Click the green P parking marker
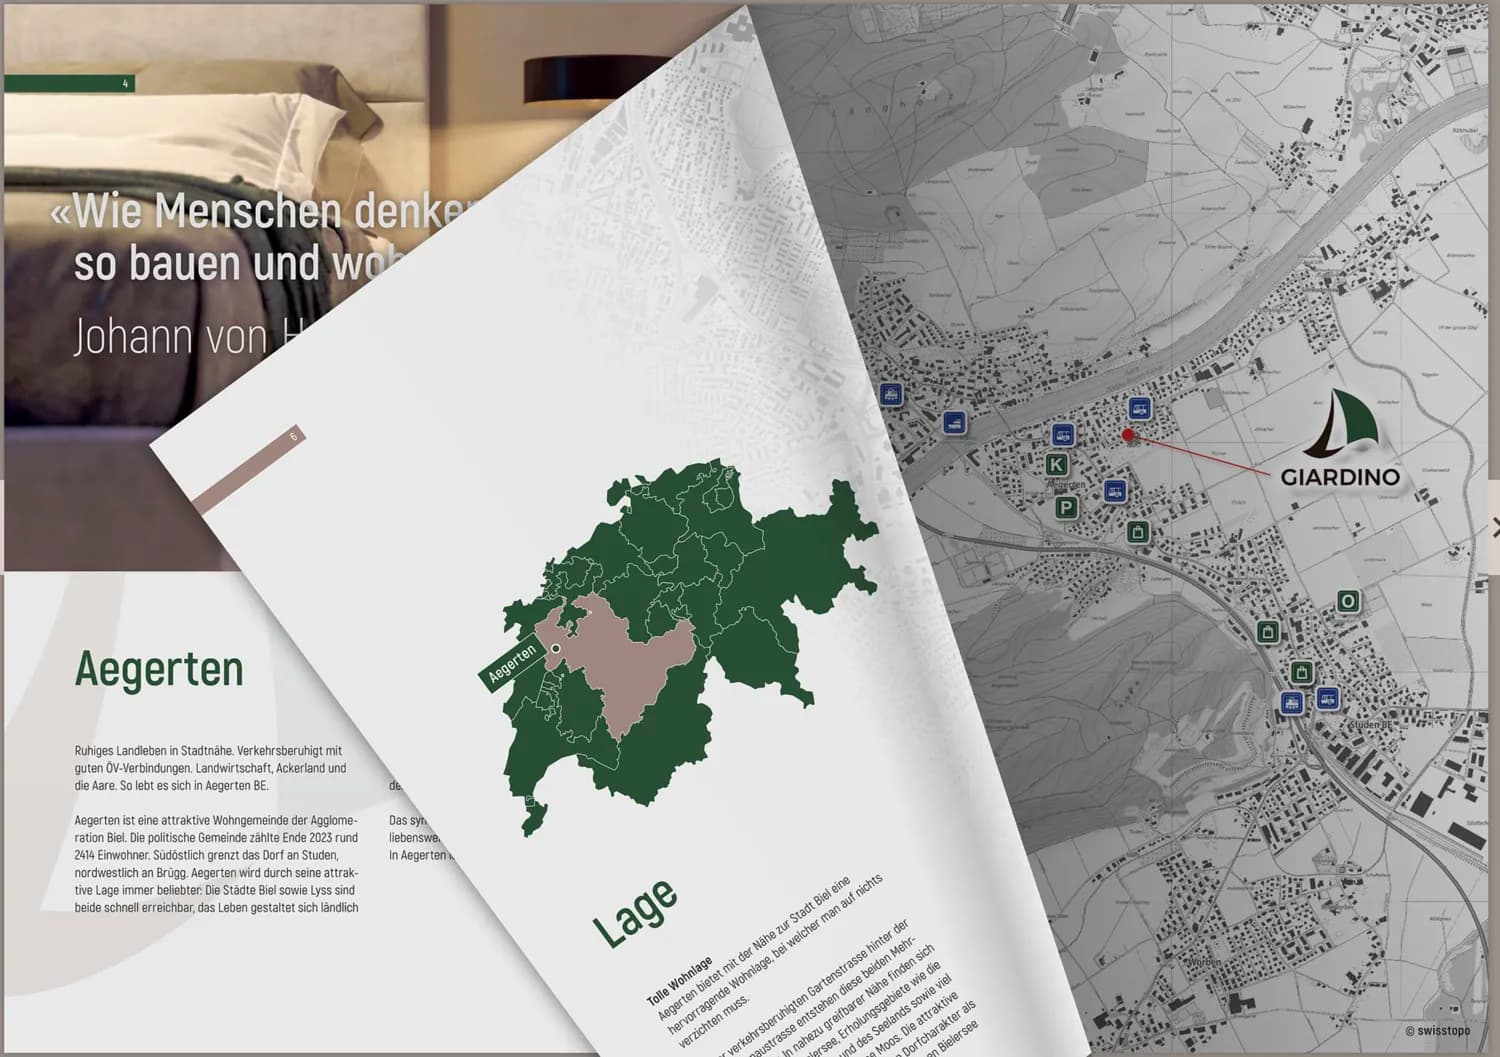Viewport: 1500px width, 1057px height. pyautogui.click(x=1066, y=508)
